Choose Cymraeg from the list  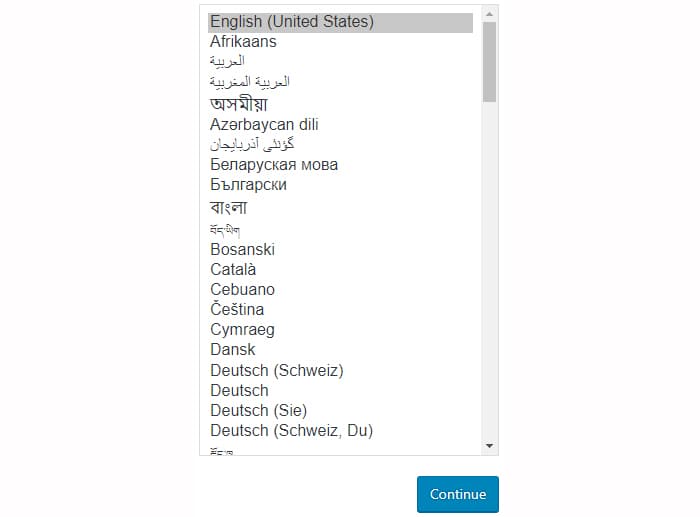(x=340, y=329)
